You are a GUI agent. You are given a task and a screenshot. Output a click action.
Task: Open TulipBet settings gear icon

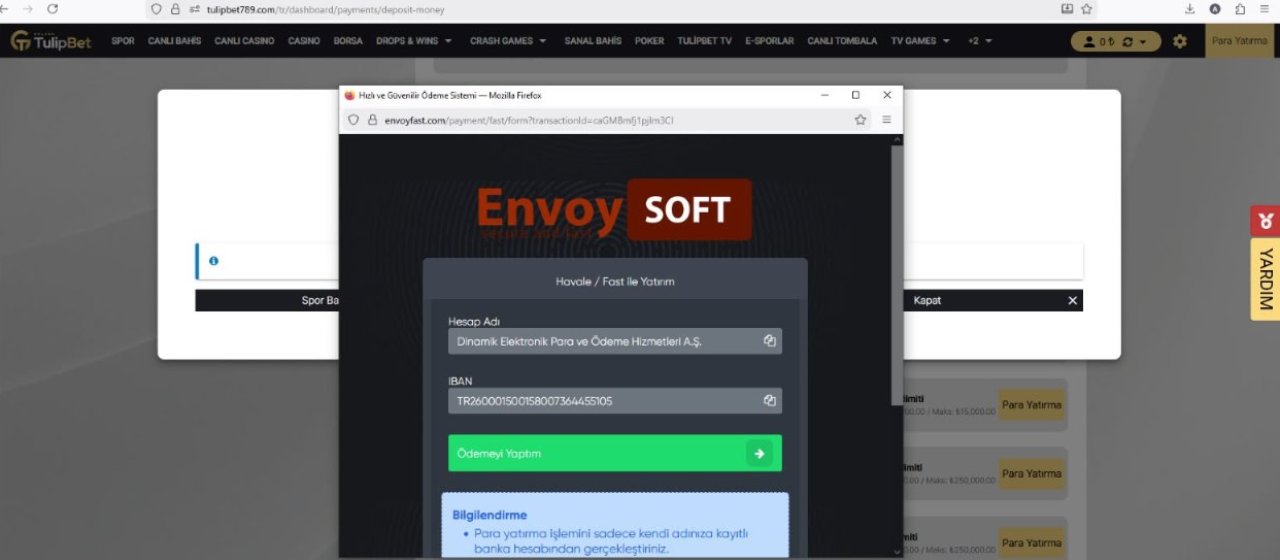pyautogui.click(x=1180, y=41)
